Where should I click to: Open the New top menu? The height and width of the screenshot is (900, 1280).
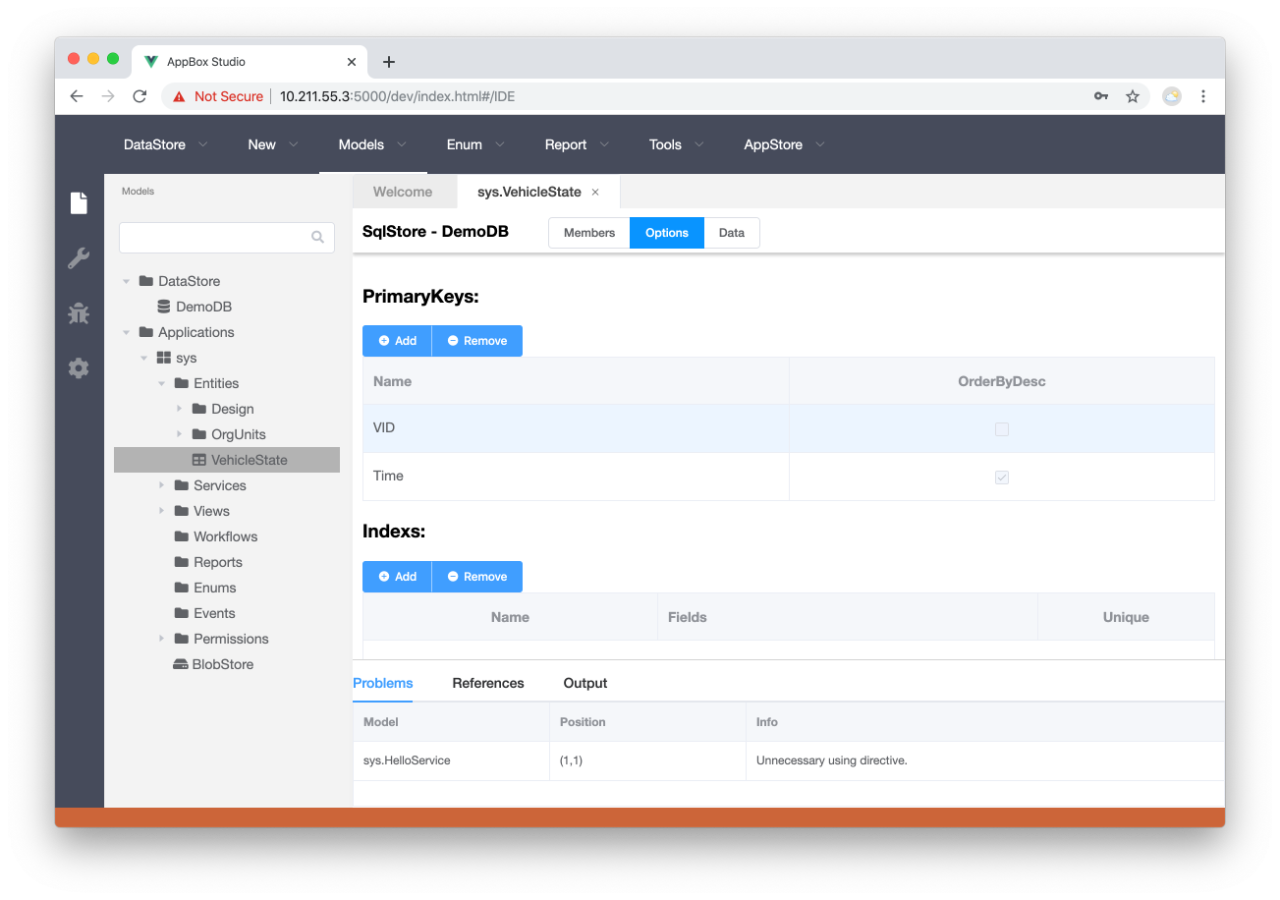tap(273, 144)
